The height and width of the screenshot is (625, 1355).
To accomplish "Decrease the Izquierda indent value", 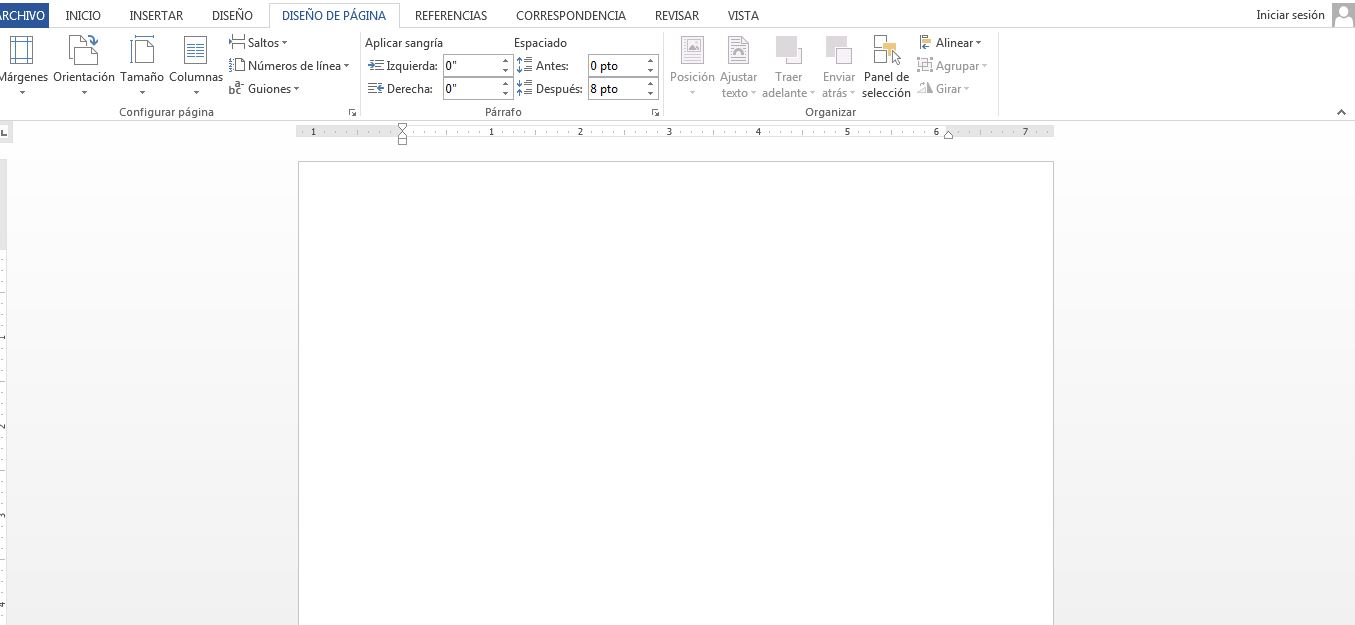I will click(506, 71).
